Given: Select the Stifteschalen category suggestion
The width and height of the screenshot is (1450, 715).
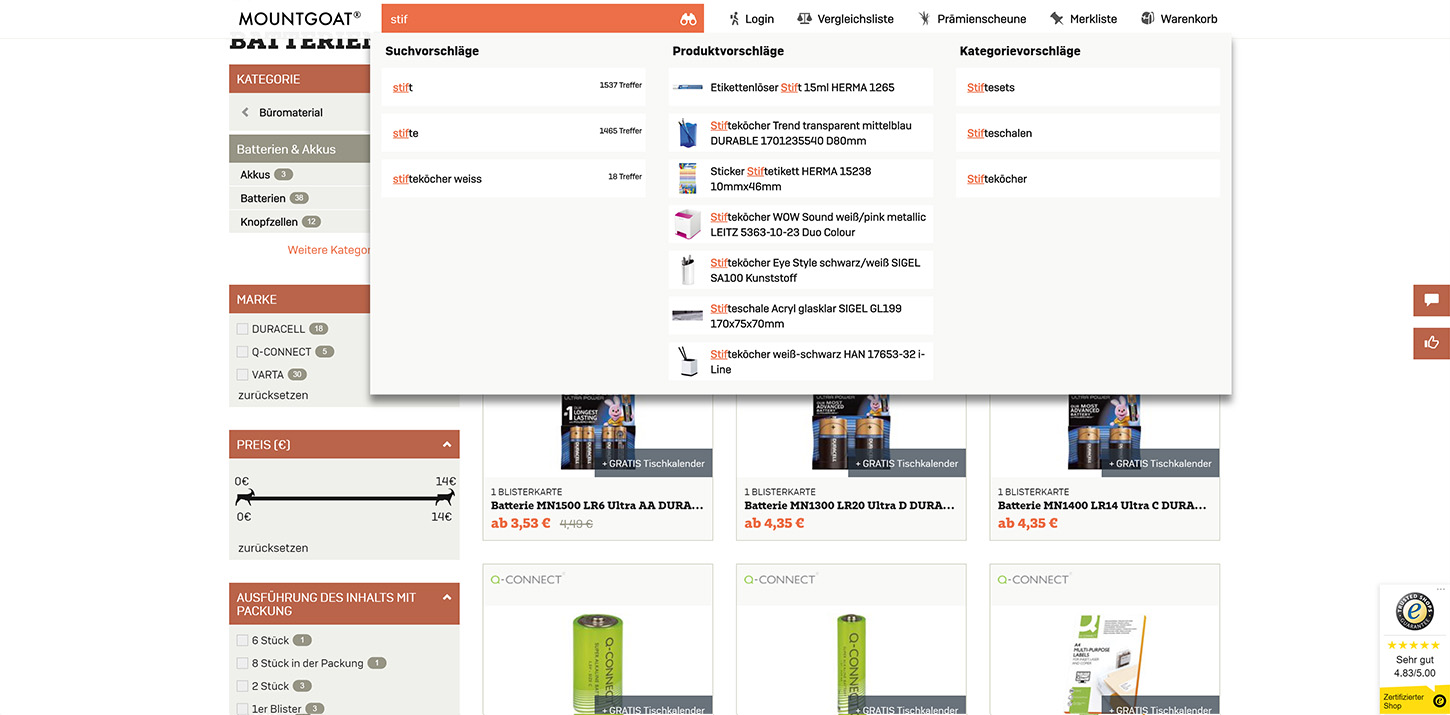Looking at the screenshot, I should [x=1088, y=133].
